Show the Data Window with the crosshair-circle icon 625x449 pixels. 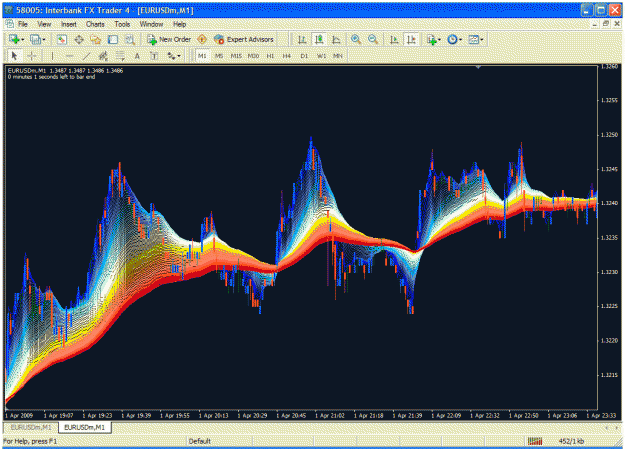click(79, 39)
